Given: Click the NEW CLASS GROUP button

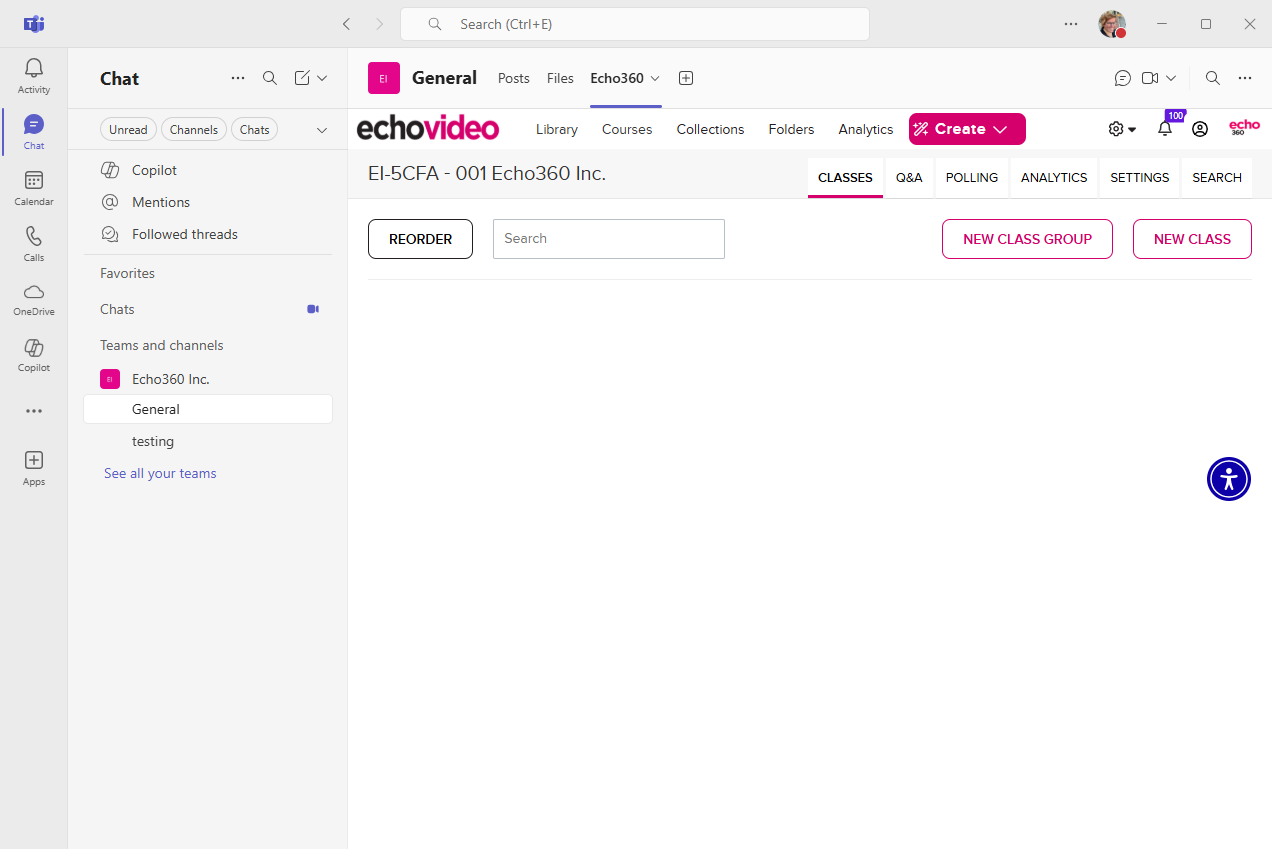Looking at the screenshot, I should click(1027, 239).
